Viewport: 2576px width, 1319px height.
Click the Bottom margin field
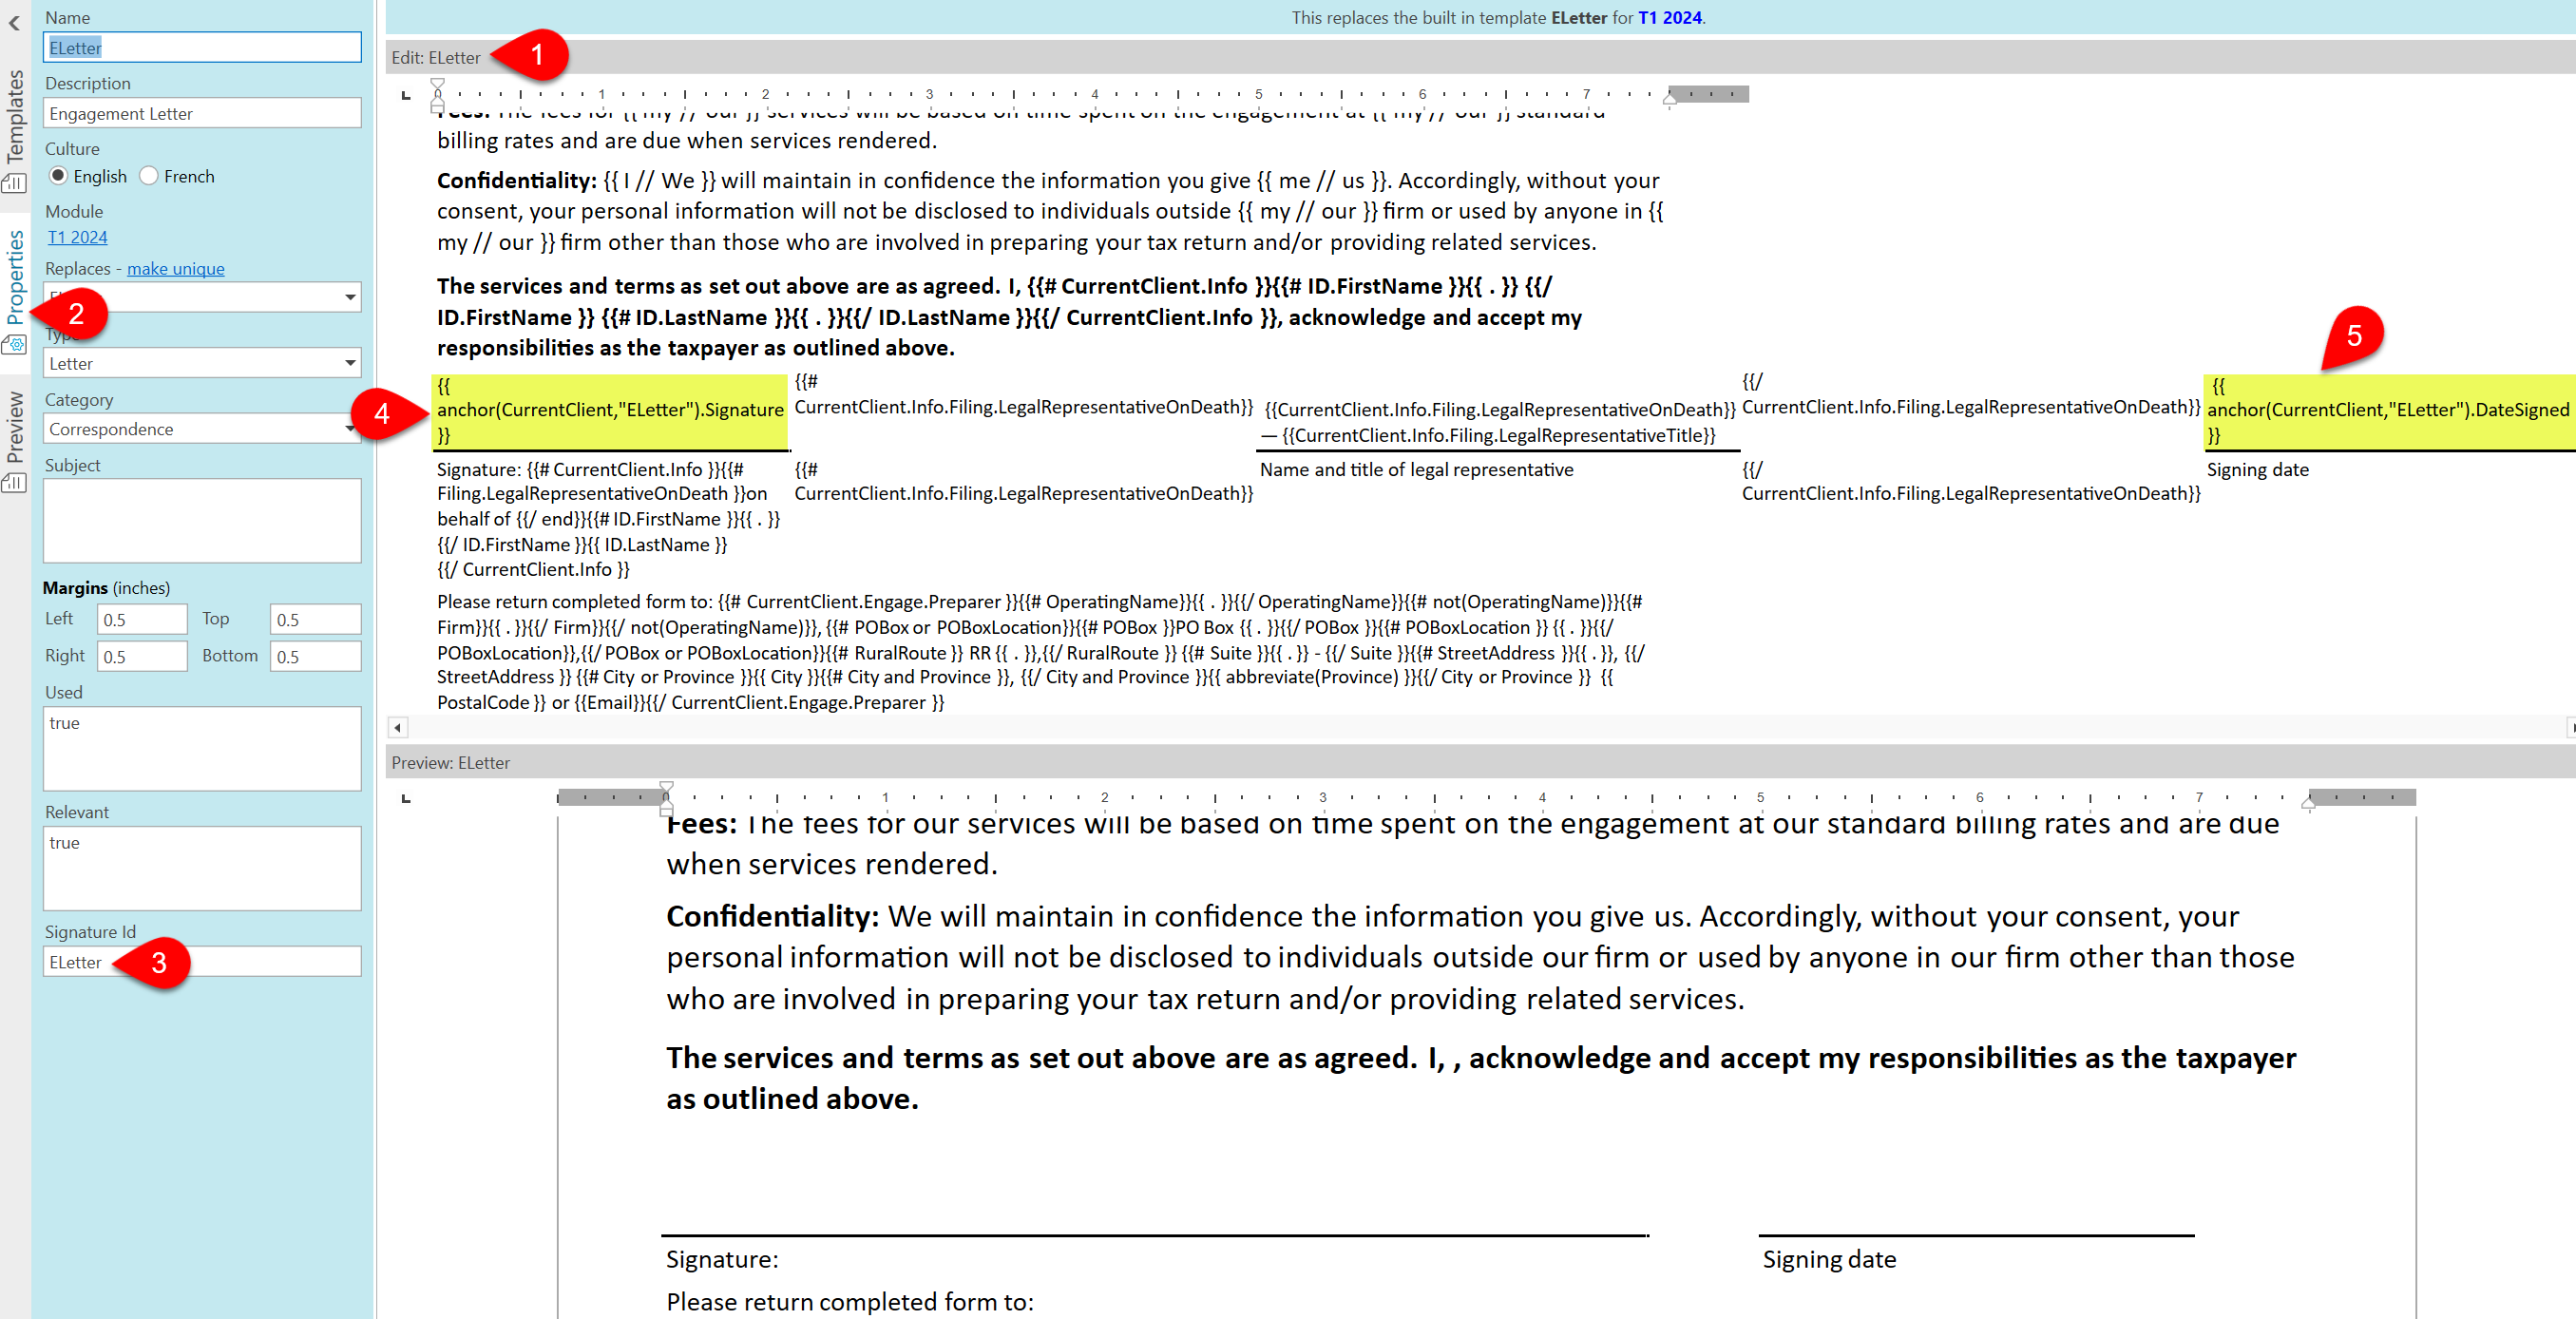[315, 656]
